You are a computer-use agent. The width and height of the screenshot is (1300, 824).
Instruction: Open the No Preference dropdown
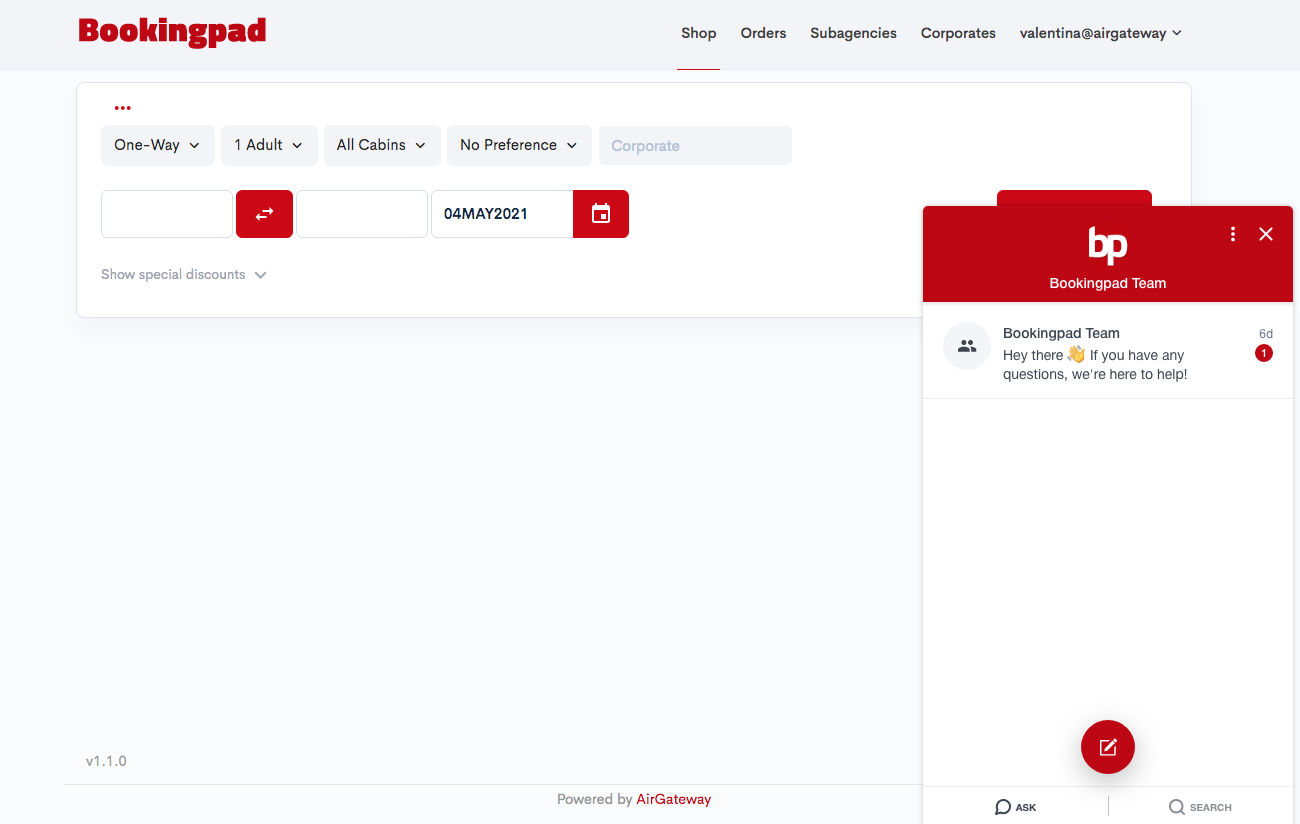[519, 145]
